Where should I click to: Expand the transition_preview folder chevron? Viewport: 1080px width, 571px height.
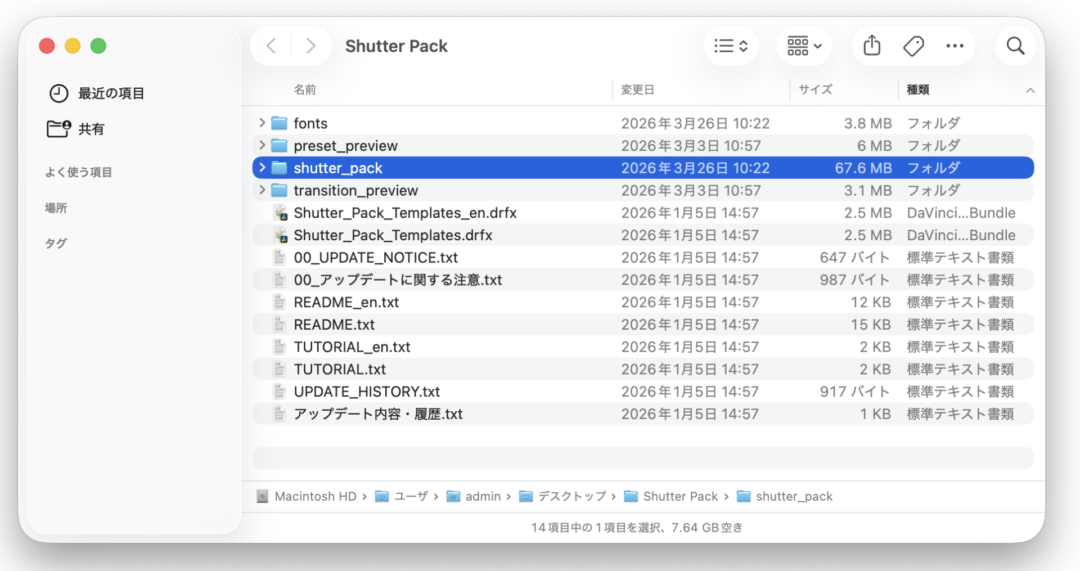(262, 190)
